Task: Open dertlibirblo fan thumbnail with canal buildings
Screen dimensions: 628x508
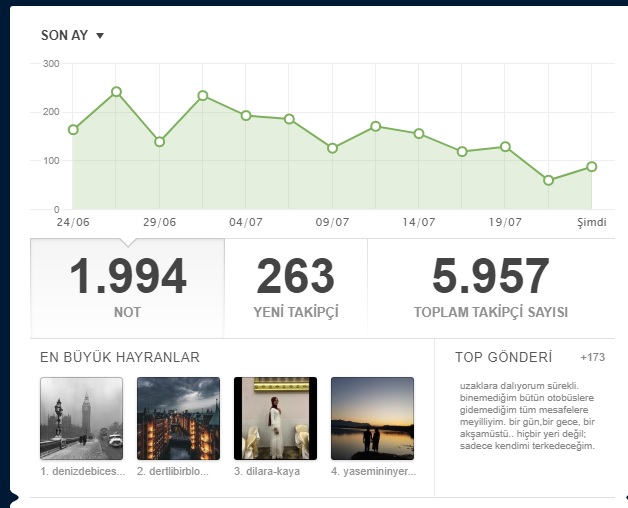Action: tap(178, 418)
